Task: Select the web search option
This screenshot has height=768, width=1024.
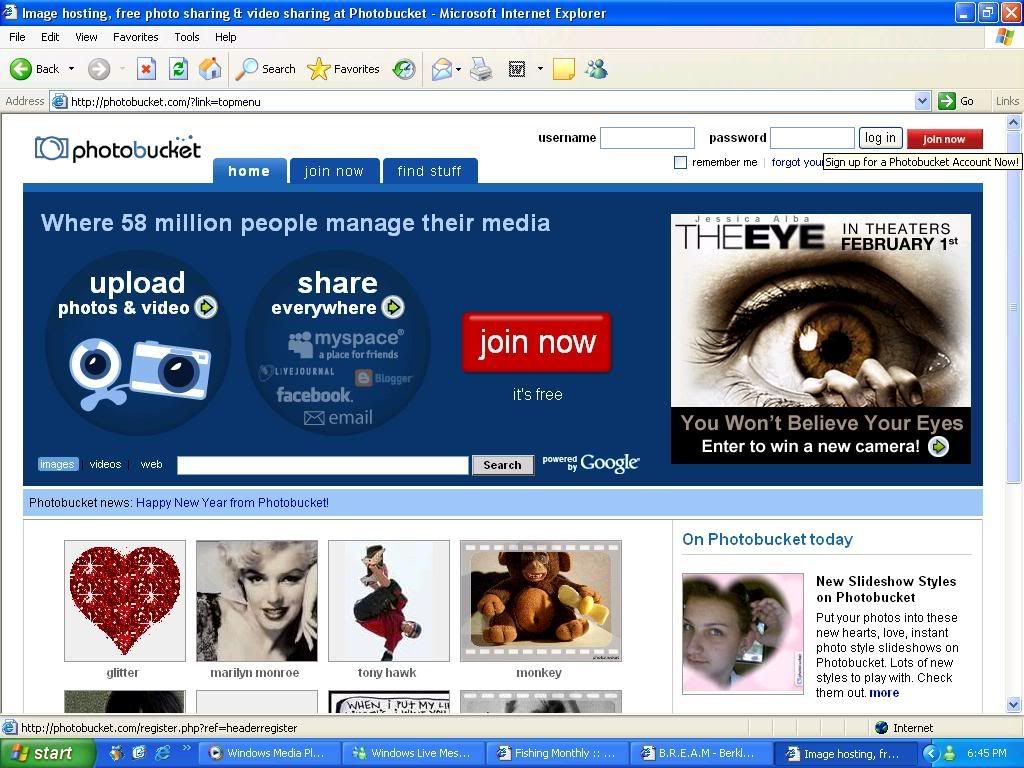Action: pos(152,464)
